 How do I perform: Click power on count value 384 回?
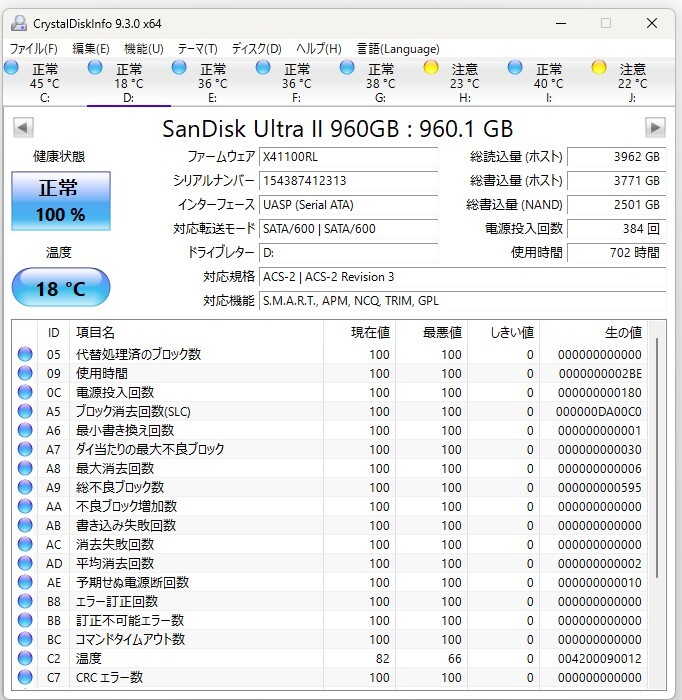pyautogui.click(x=616, y=229)
